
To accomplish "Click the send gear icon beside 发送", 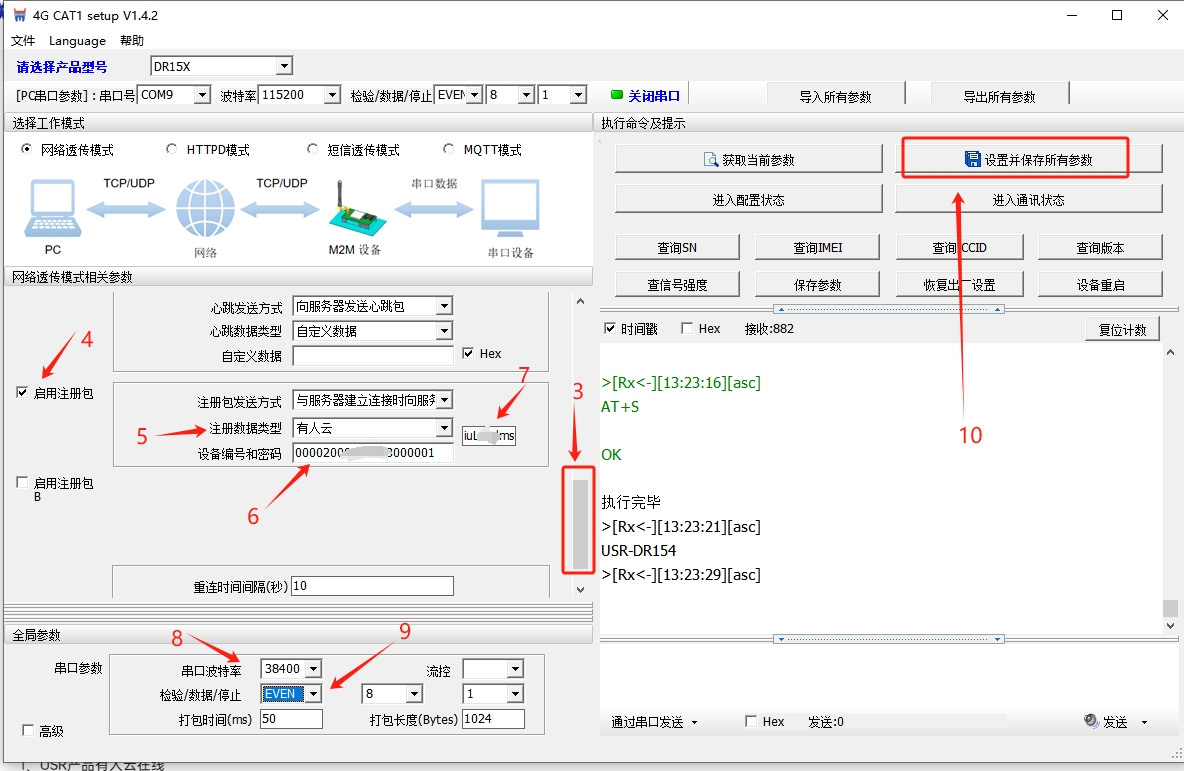I will pos(1091,721).
